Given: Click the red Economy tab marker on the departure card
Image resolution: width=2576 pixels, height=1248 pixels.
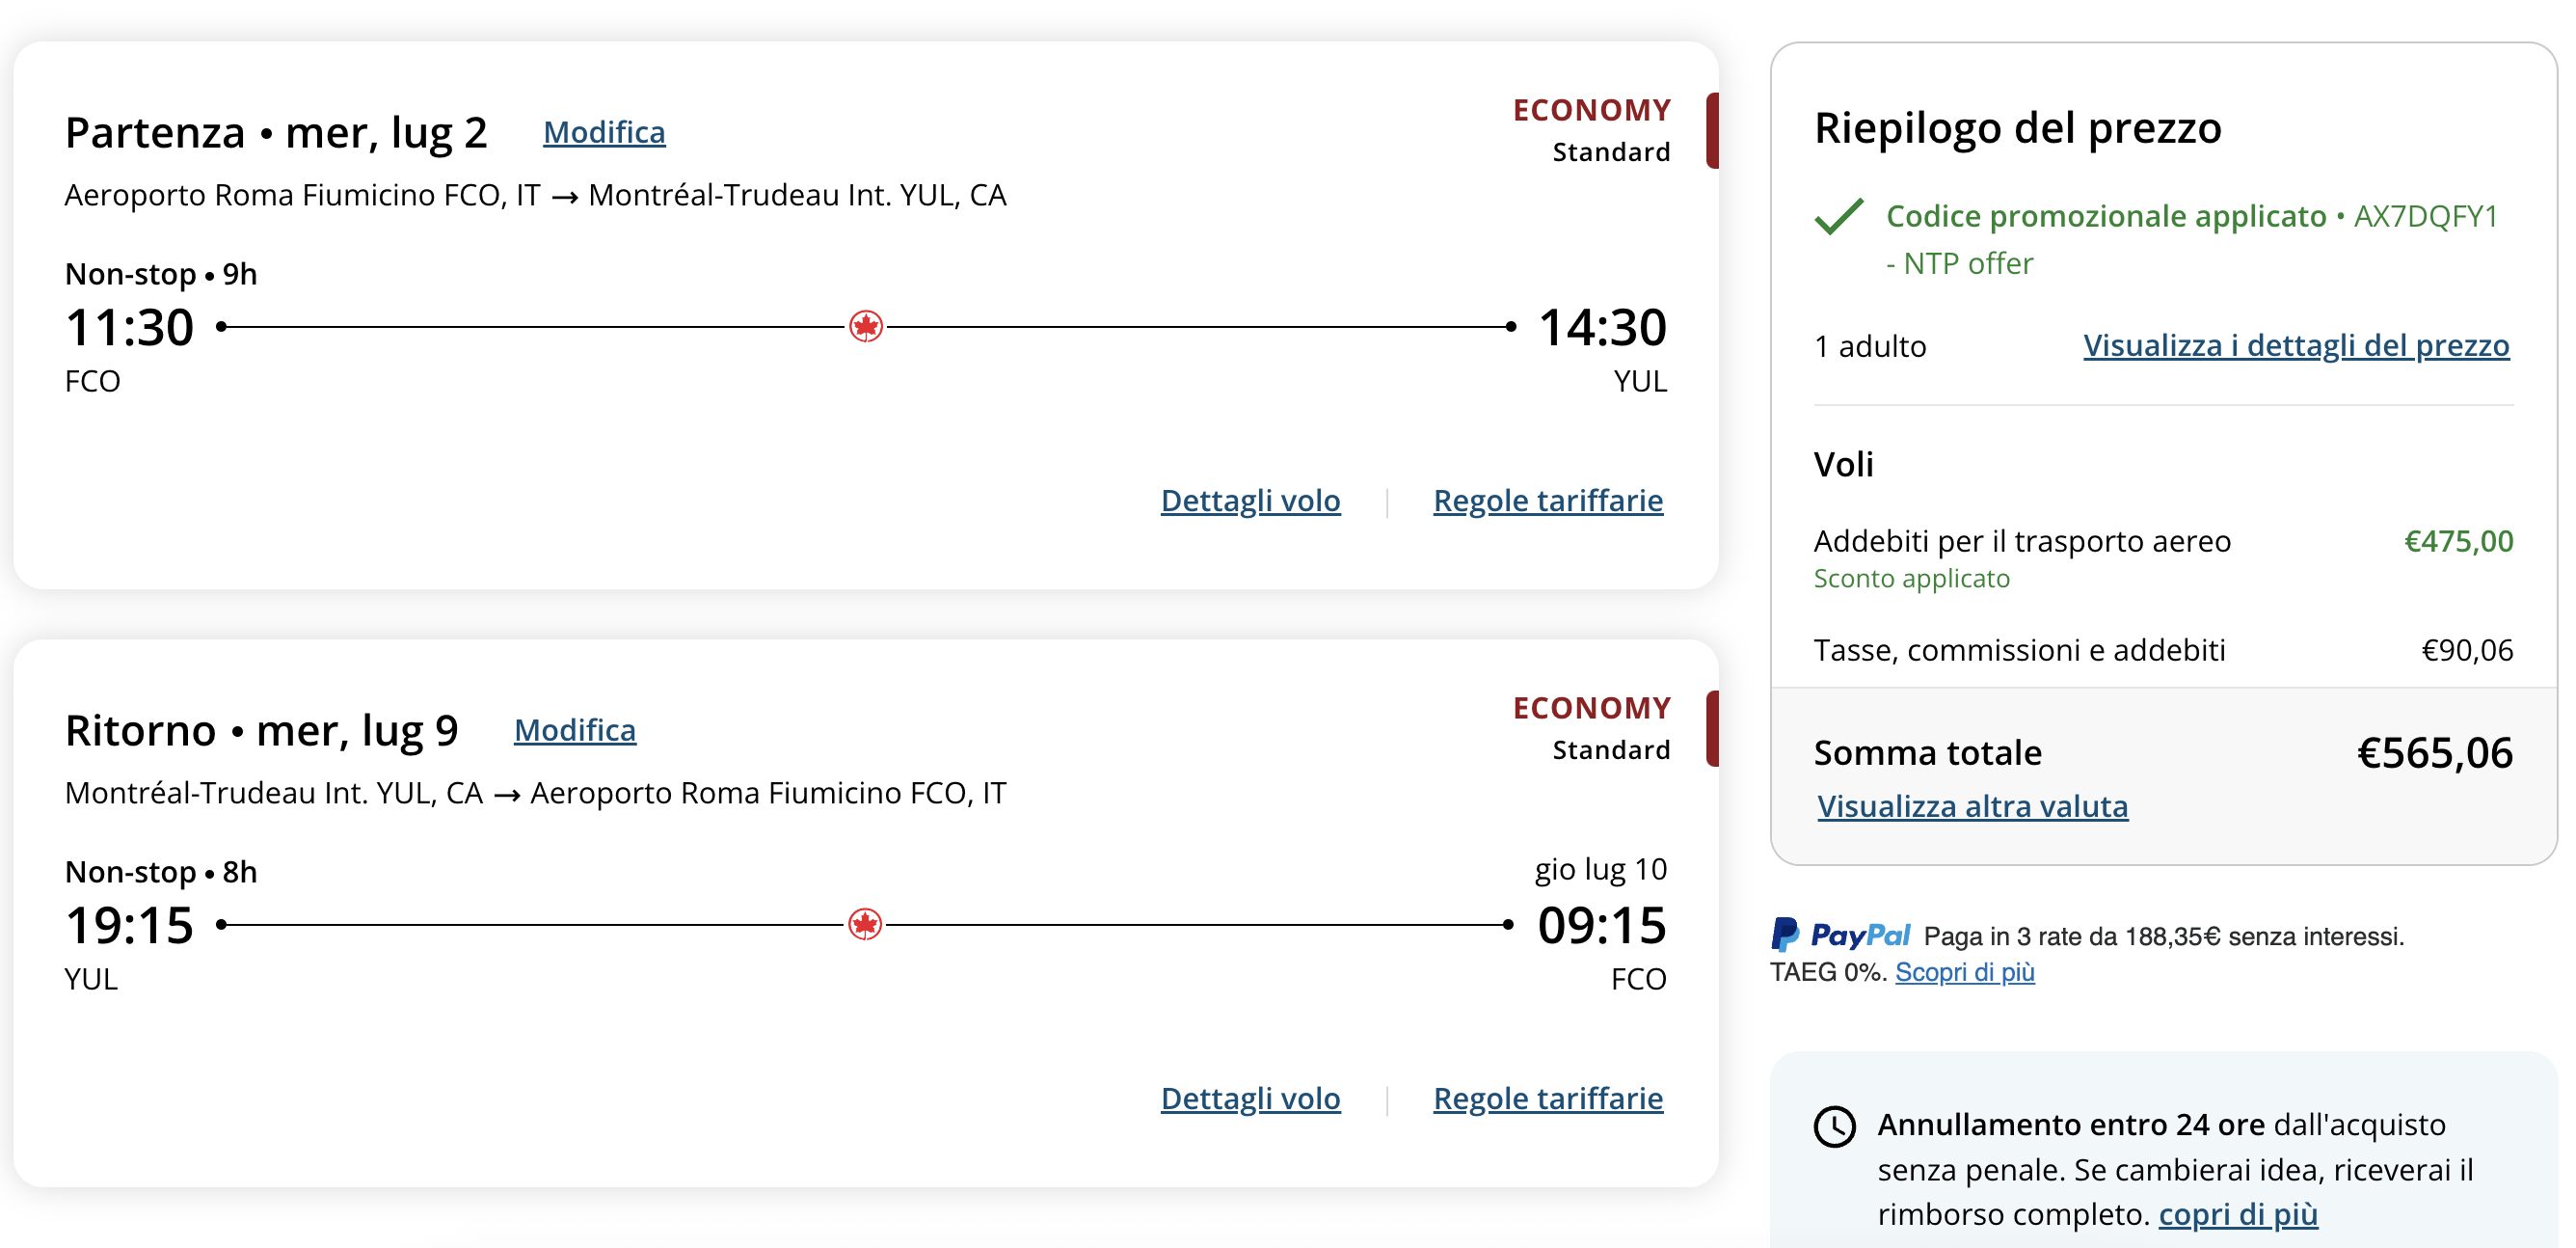Looking at the screenshot, I should 1712,130.
